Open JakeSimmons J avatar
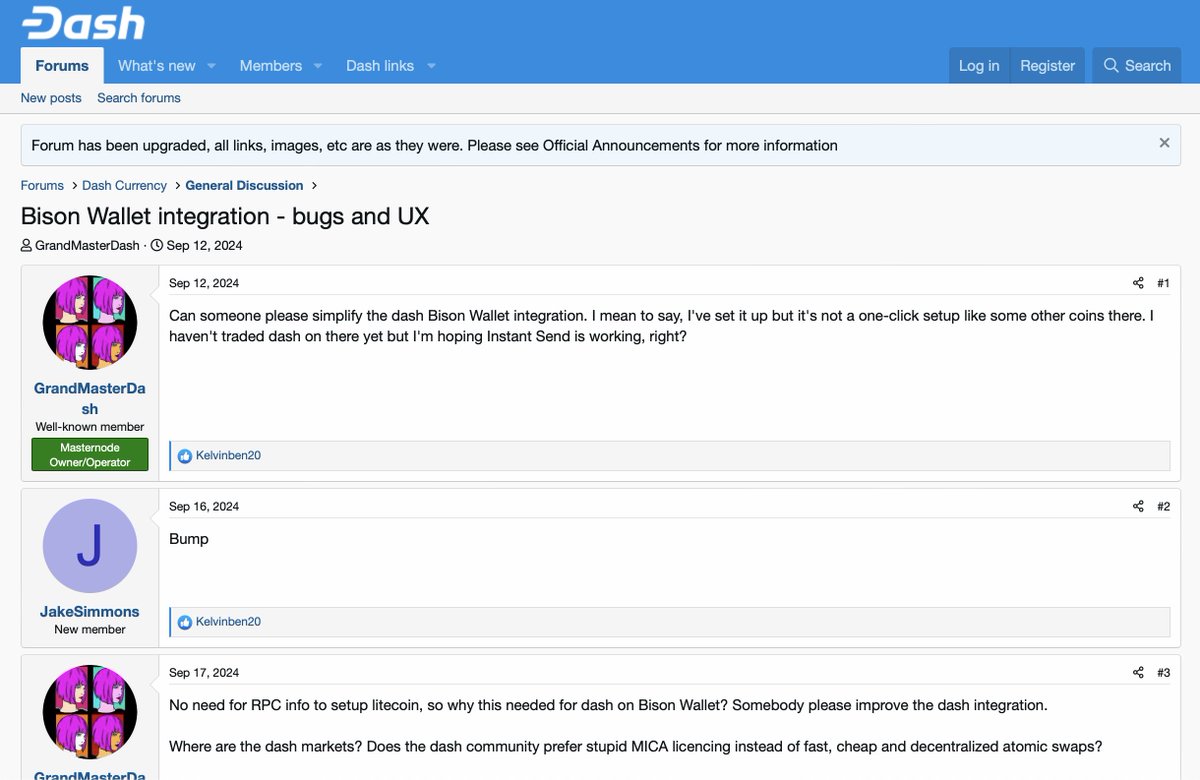Screen dimensions: 1200x780 [90, 546]
